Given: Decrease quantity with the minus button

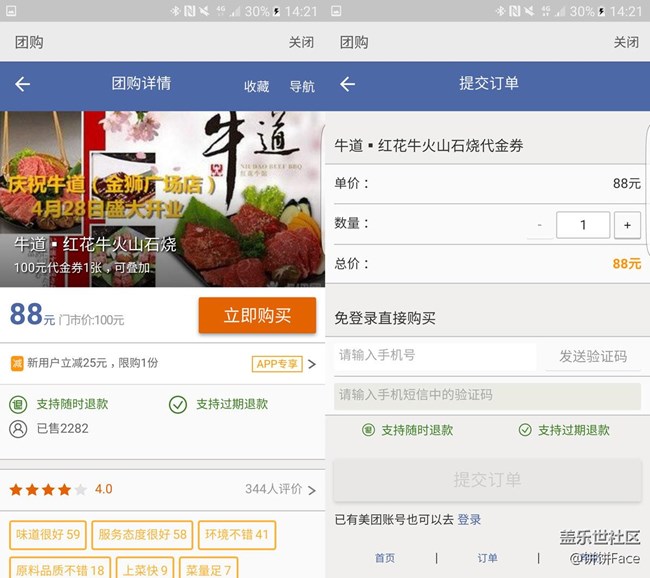Looking at the screenshot, I should (539, 225).
